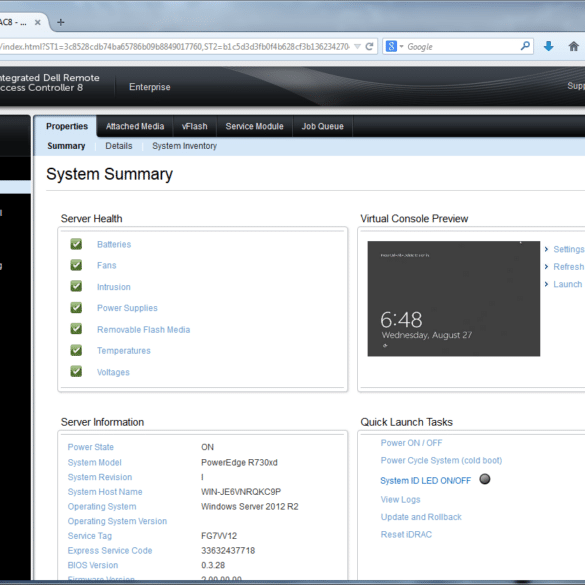The width and height of the screenshot is (585, 585).
Task: Open Update and Rollback task
Action: [x=421, y=517]
